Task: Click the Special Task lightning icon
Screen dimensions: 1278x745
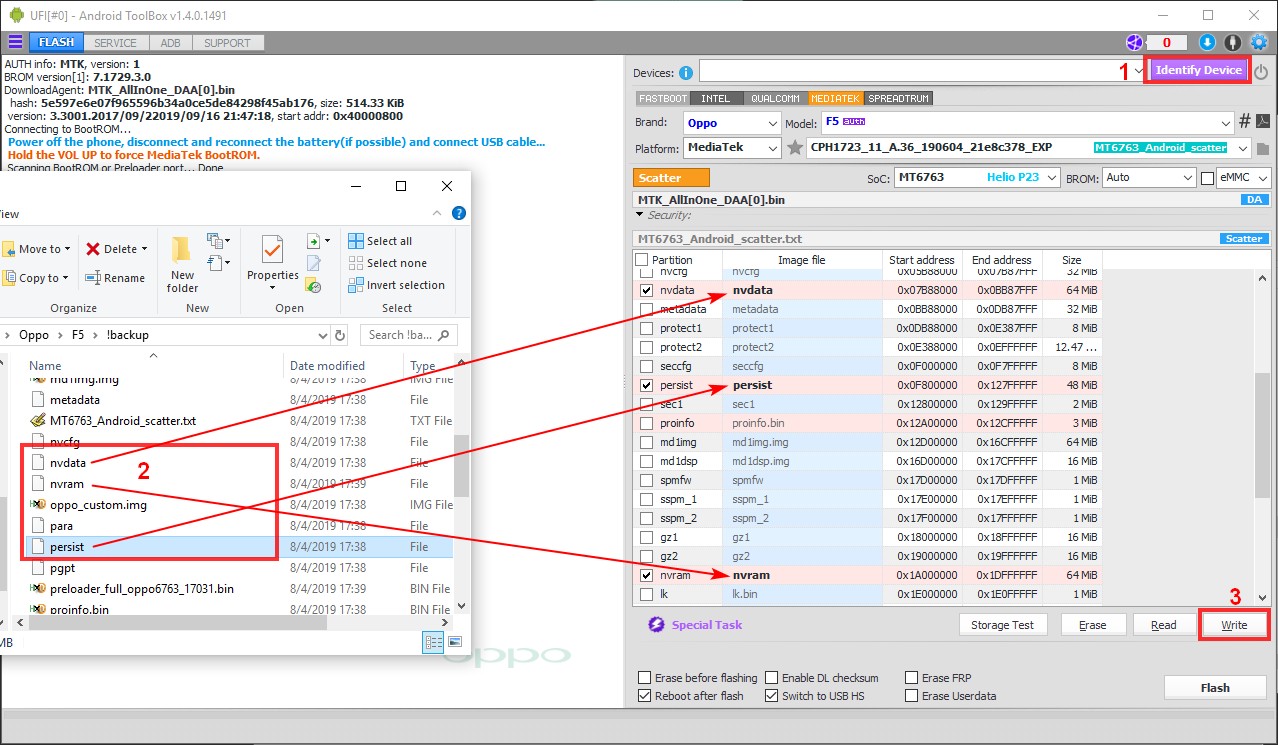Action: coord(656,624)
